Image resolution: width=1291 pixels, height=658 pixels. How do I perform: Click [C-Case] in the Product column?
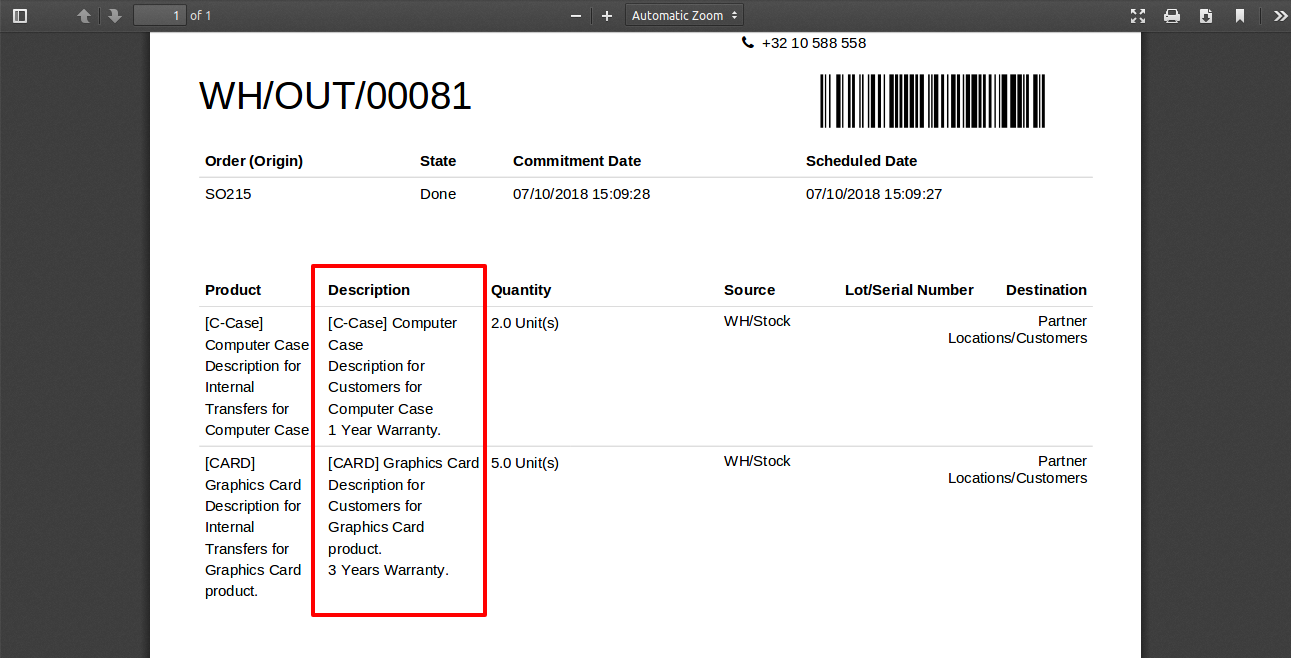(234, 323)
